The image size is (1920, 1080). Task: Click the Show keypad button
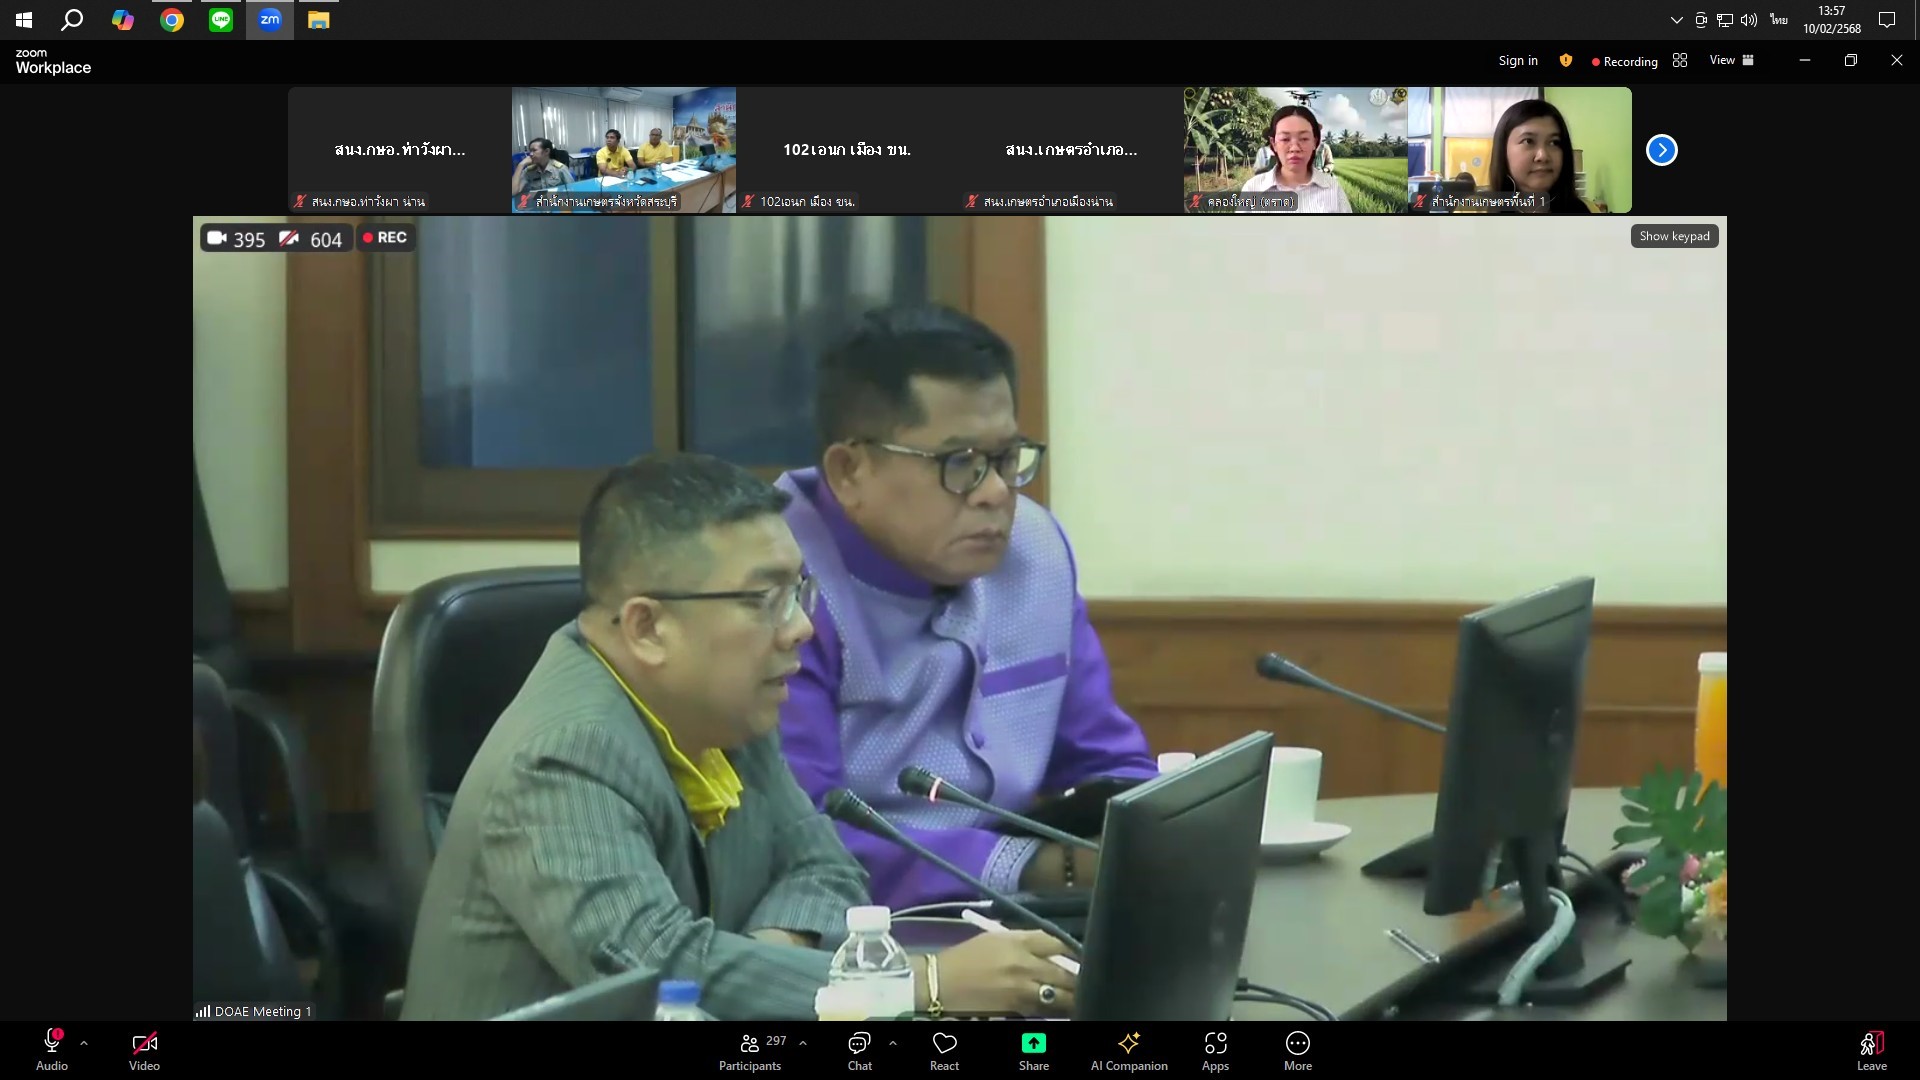[x=1674, y=236]
